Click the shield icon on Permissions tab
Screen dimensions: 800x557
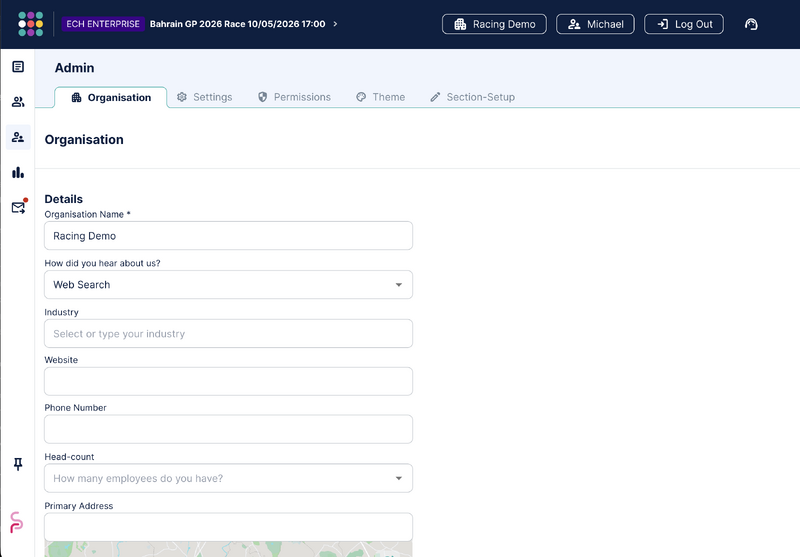[262, 97]
